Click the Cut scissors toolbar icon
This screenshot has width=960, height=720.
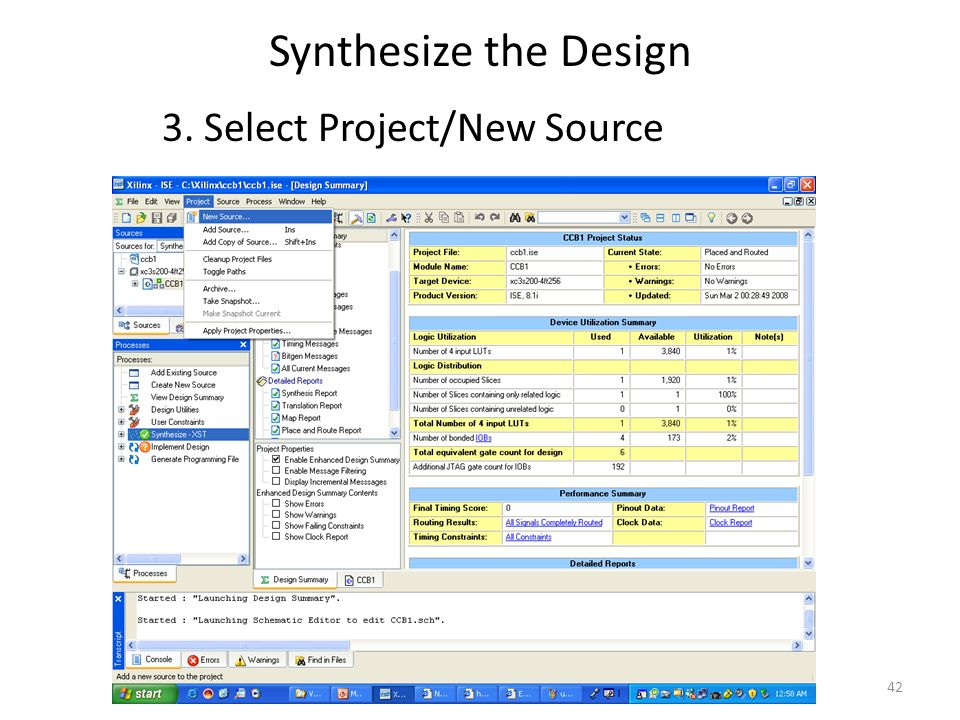(429, 218)
